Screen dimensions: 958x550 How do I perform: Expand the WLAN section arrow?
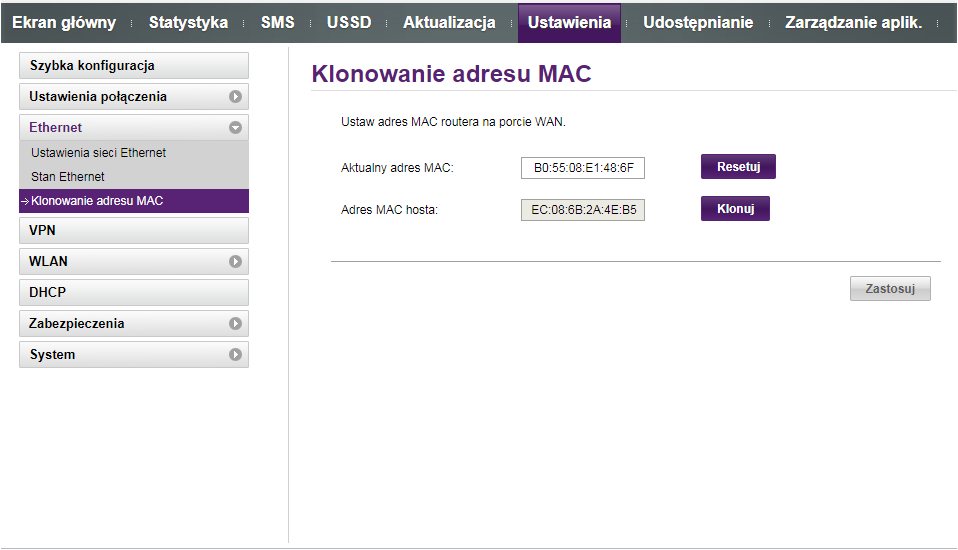[x=235, y=262]
